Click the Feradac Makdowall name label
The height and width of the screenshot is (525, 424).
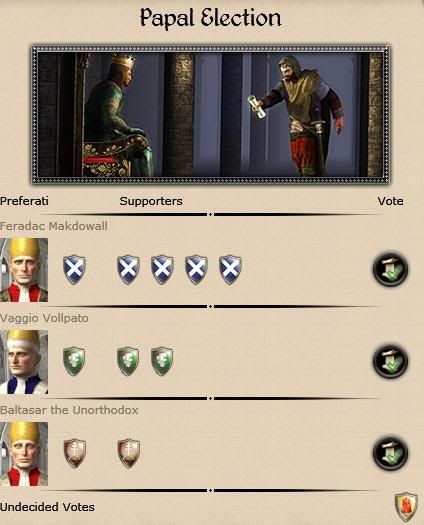pyautogui.click(x=54, y=226)
